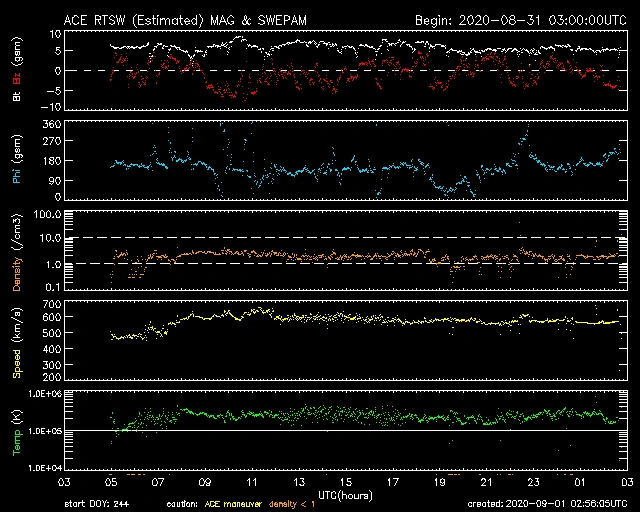
Task: Select the Phi (gsm) axis label
Action: (17, 164)
